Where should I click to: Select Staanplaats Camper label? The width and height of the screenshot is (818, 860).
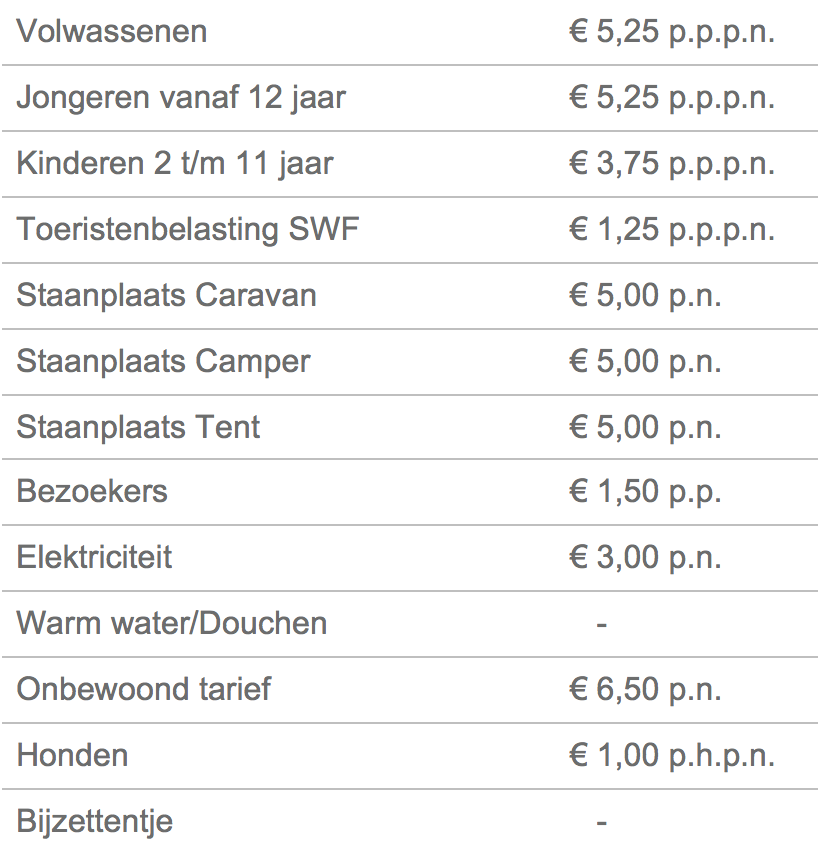click(163, 362)
